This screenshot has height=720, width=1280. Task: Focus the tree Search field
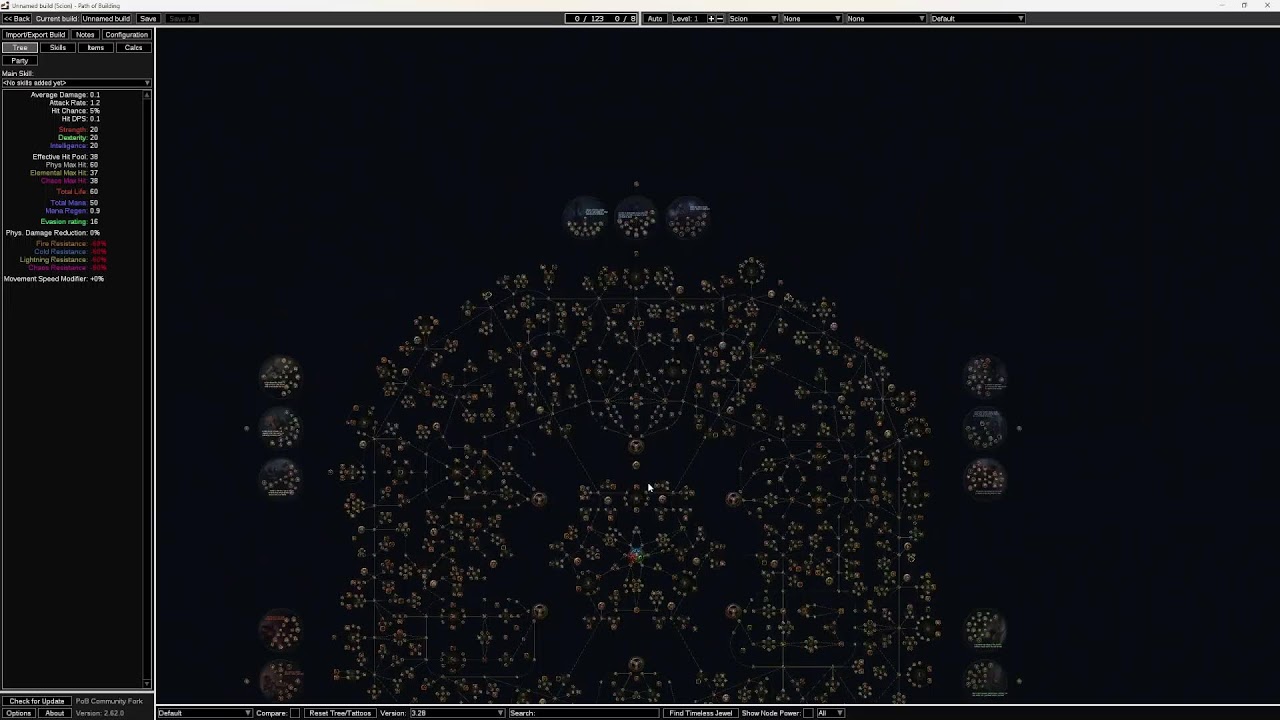click(585, 713)
